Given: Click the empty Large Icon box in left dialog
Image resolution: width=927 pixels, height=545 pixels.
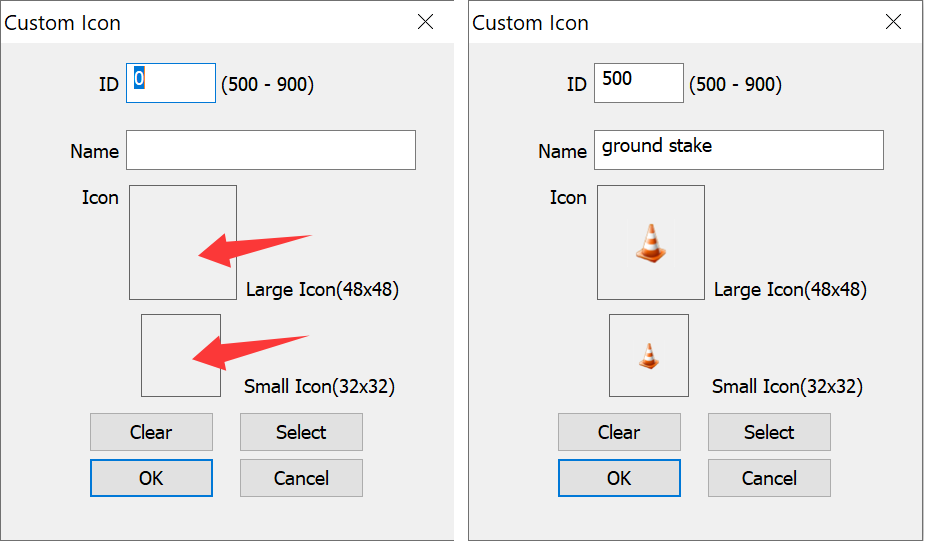Looking at the screenshot, I should point(183,242).
